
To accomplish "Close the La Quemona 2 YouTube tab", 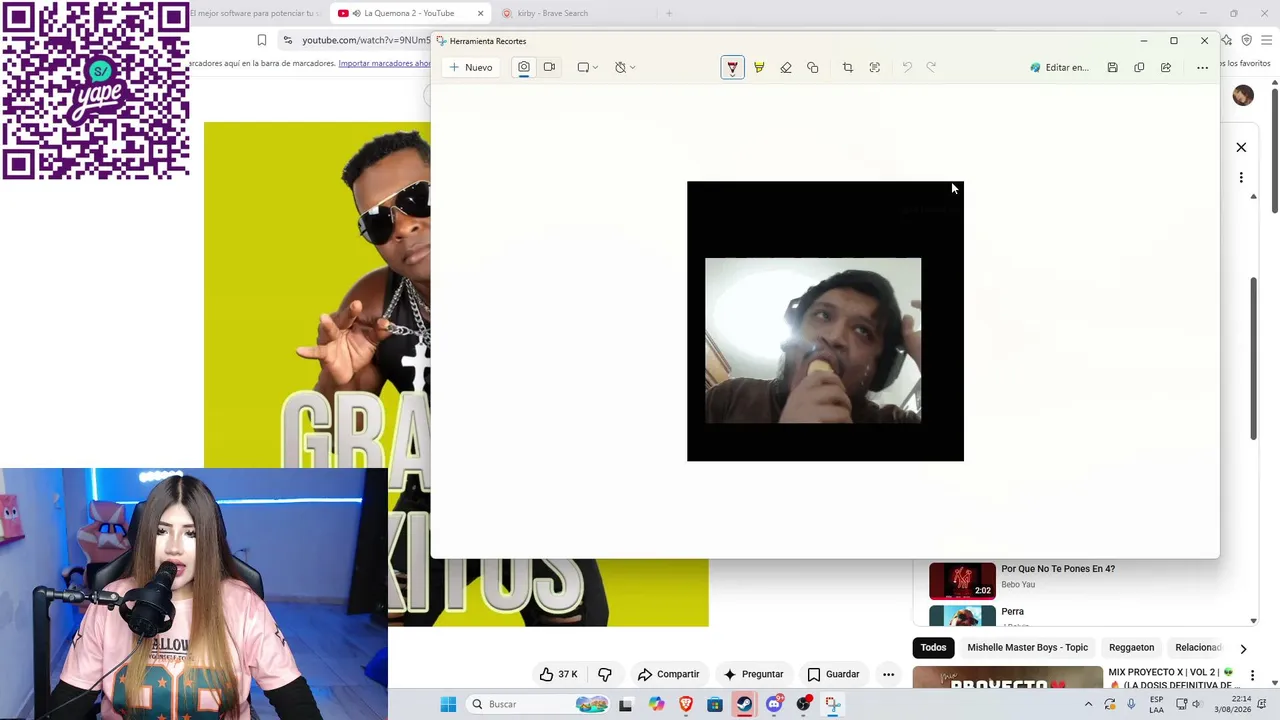I will tap(480, 13).
